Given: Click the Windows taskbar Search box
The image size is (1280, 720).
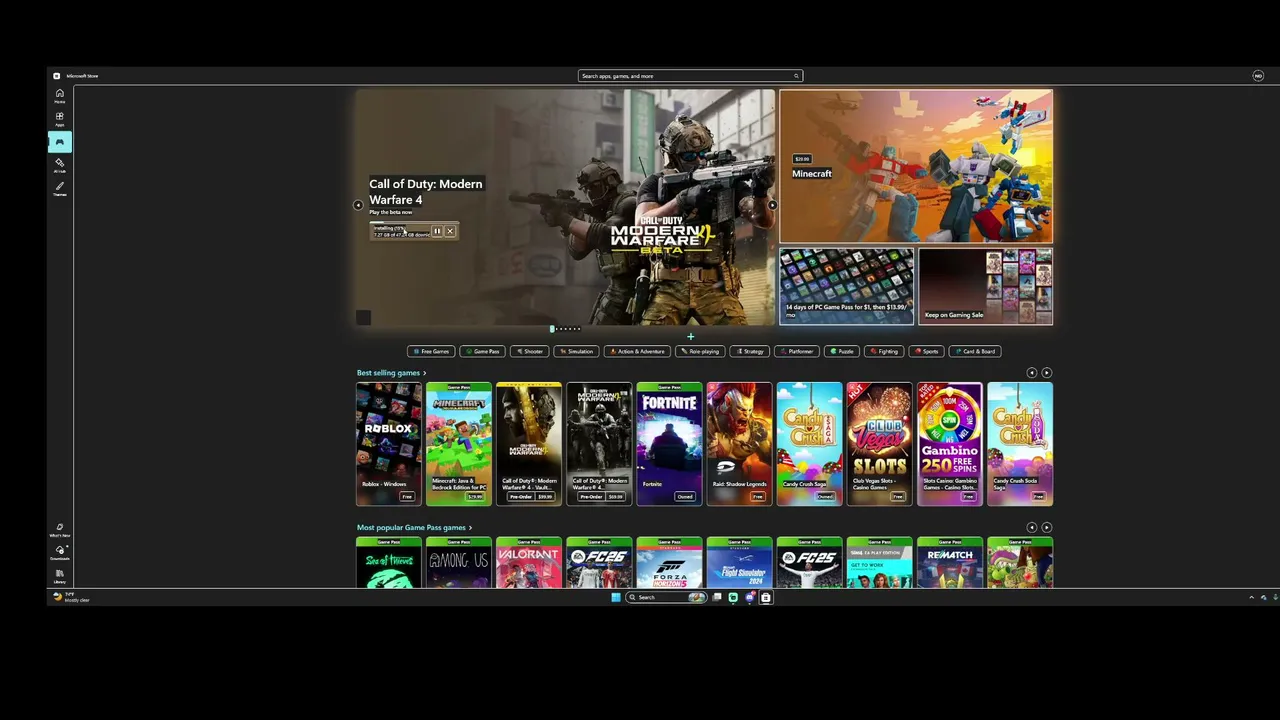Looking at the screenshot, I should tap(666, 597).
